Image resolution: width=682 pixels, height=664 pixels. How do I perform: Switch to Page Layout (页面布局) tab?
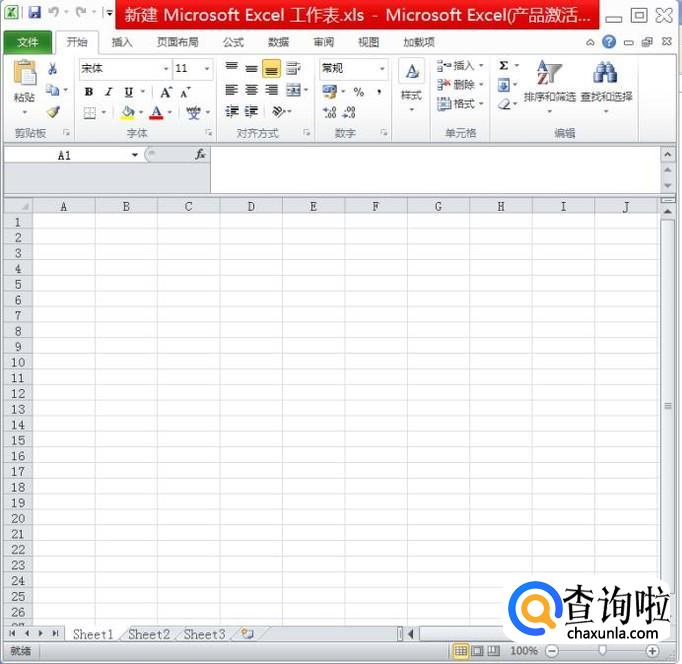[x=177, y=42]
